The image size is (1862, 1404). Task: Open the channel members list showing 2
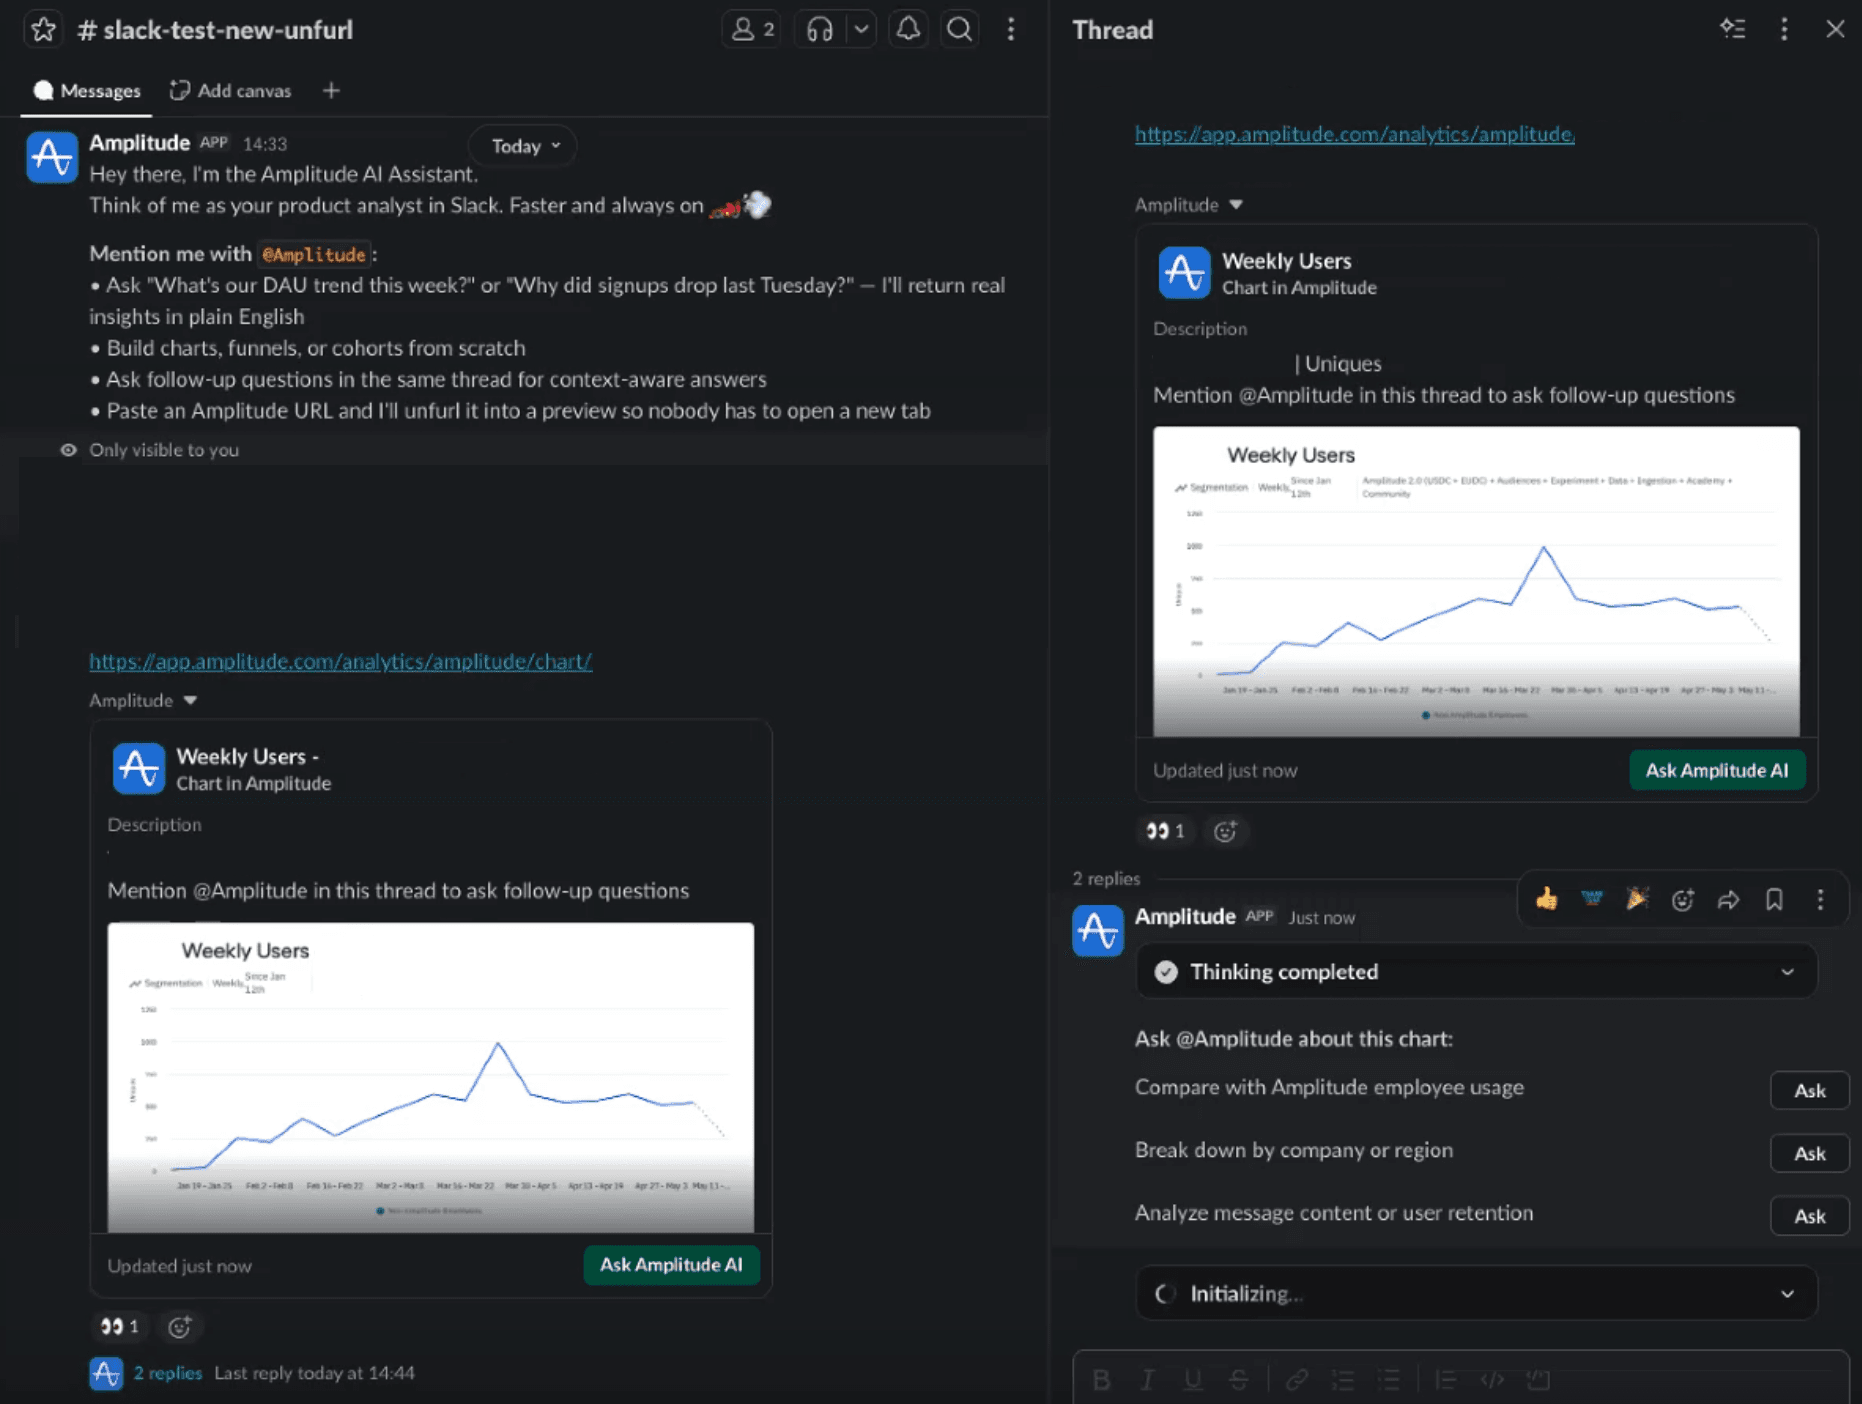pos(752,30)
